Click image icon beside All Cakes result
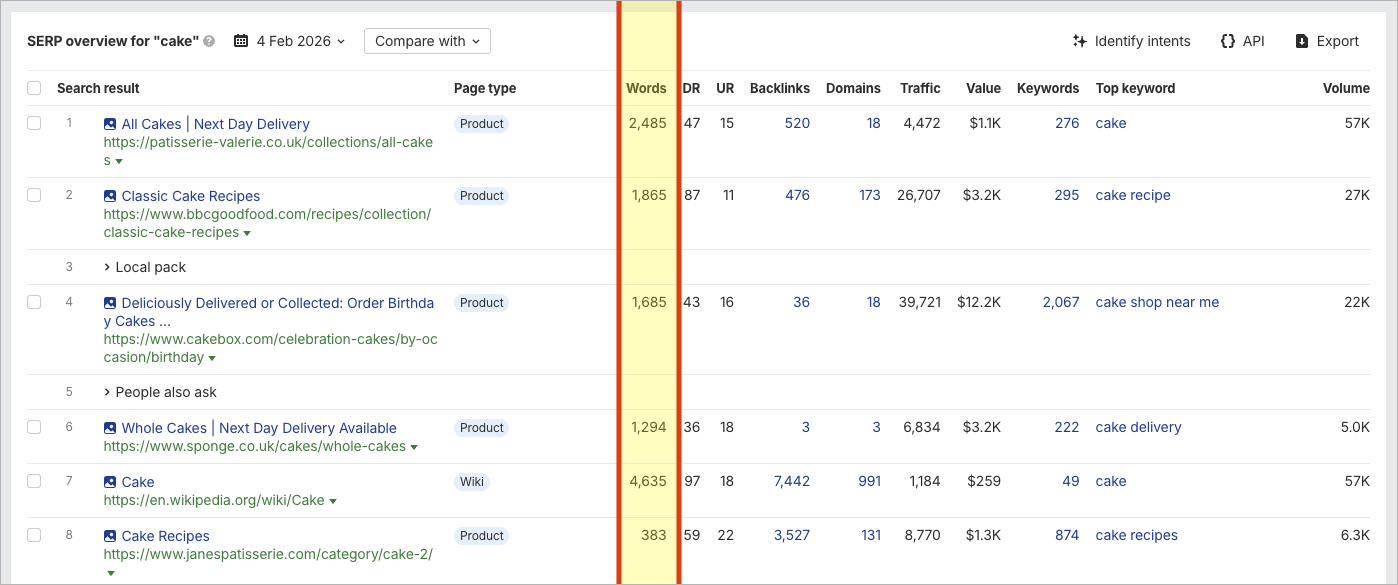The image size is (1398, 585). (x=110, y=124)
